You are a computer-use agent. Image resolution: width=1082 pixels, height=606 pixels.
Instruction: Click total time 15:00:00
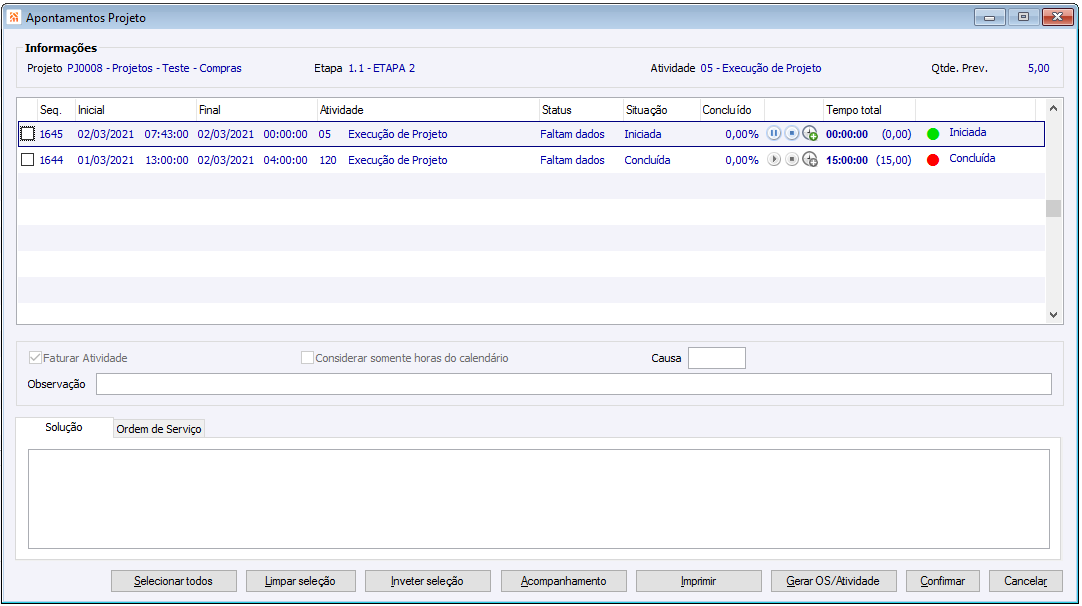coord(847,160)
